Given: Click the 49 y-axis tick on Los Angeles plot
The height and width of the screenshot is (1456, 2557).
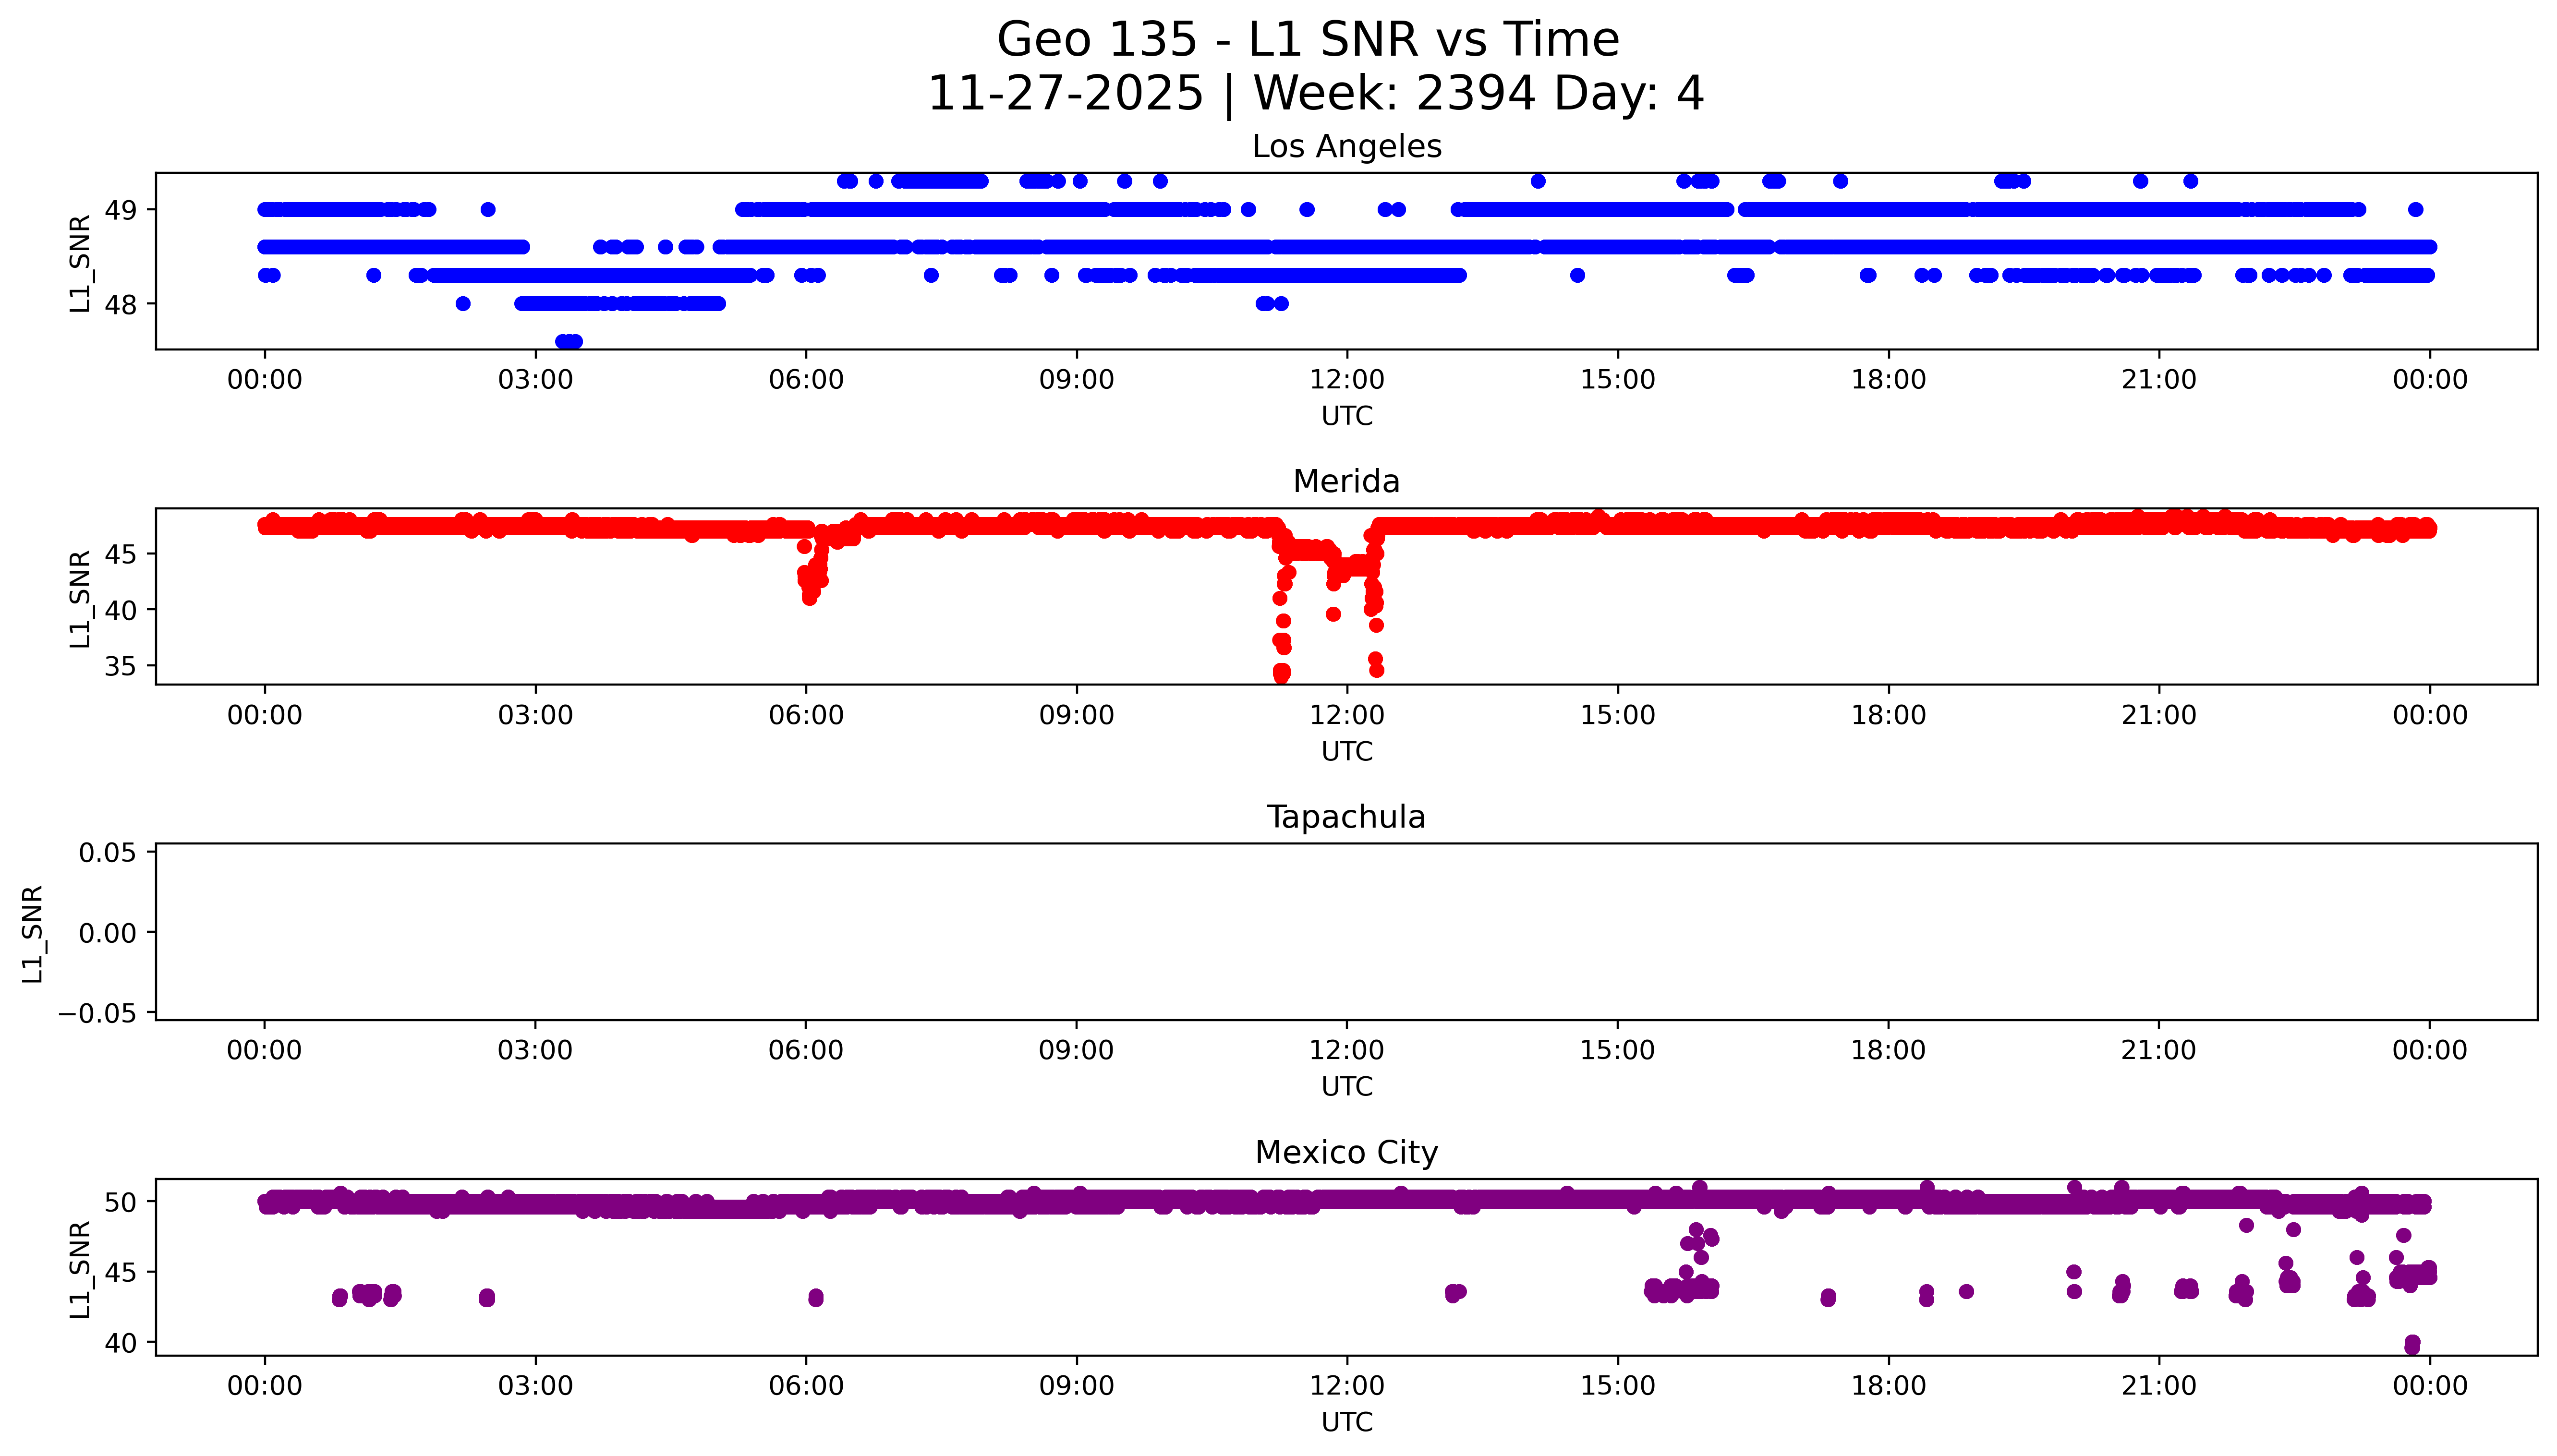Looking at the screenshot, I should [x=121, y=210].
